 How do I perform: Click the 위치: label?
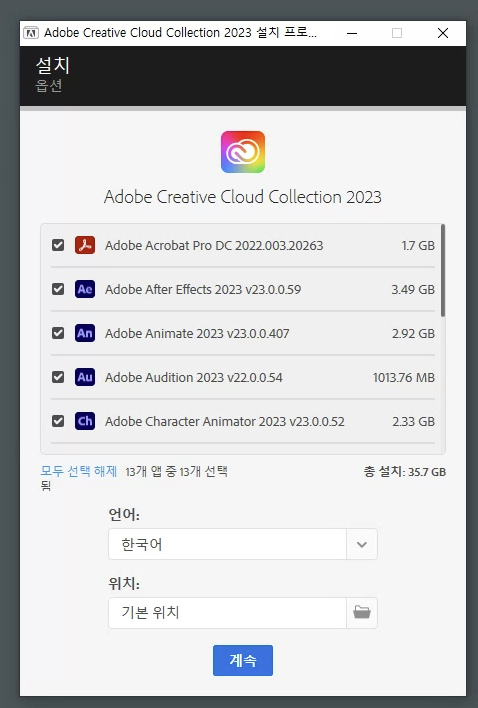124,583
